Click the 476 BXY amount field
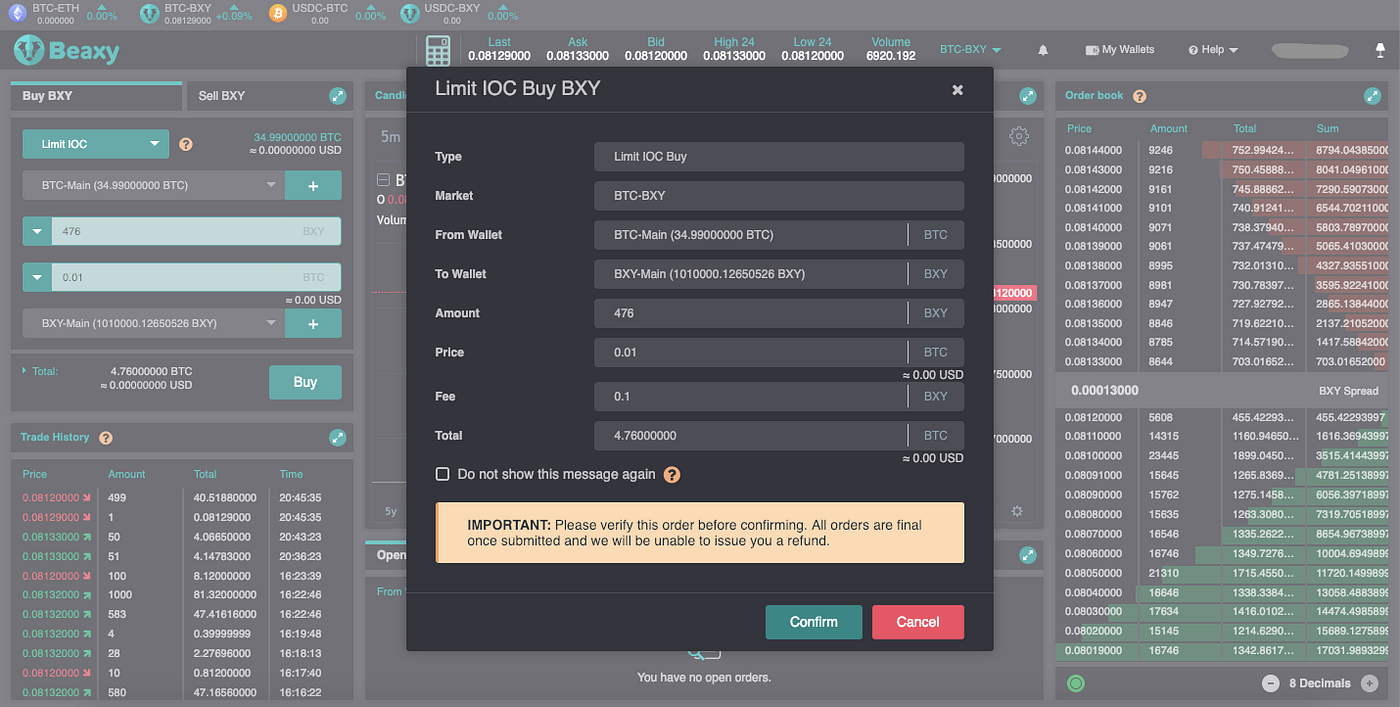1400x707 pixels. click(x=195, y=231)
